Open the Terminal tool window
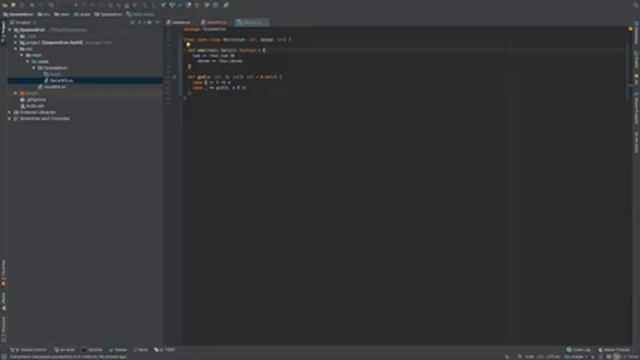The width and height of the screenshot is (640, 360). coord(92,350)
